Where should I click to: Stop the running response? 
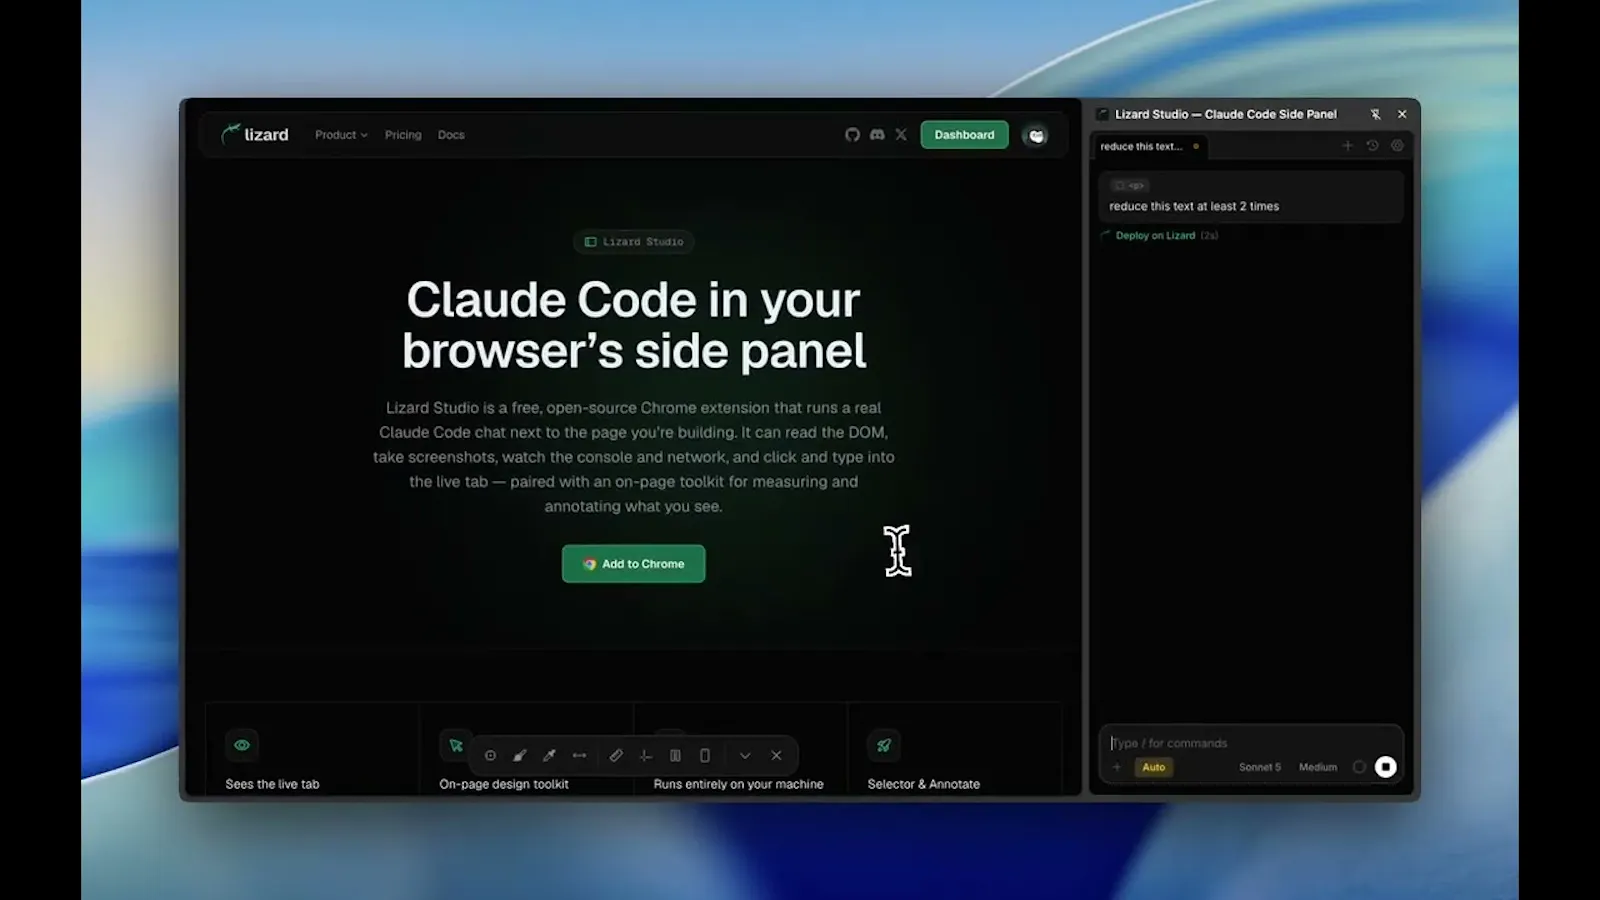1385,767
